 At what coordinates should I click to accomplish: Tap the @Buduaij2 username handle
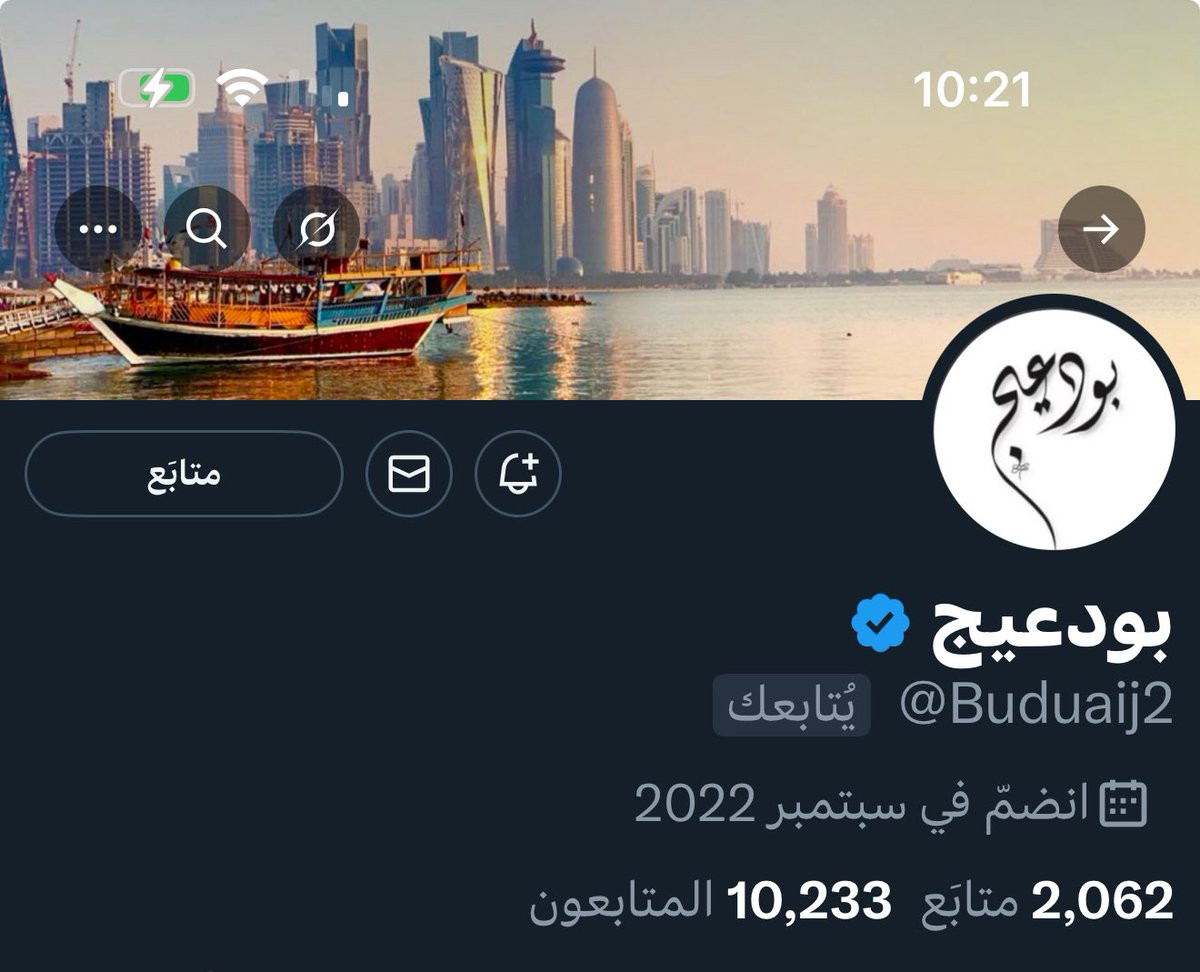1035,706
